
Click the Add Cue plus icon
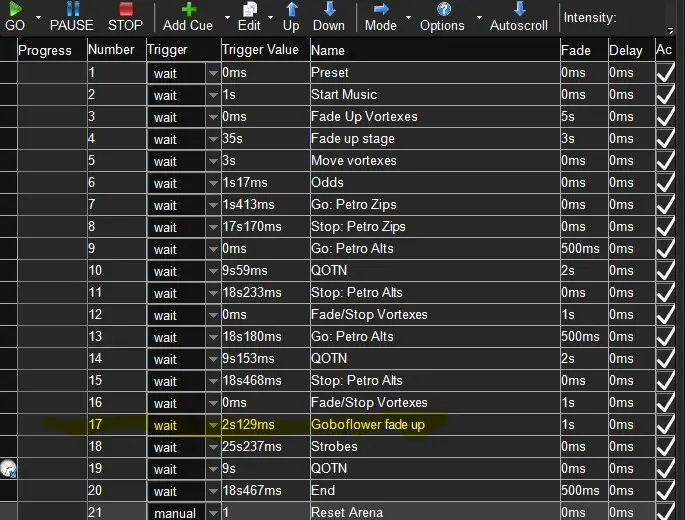coord(188,10)
